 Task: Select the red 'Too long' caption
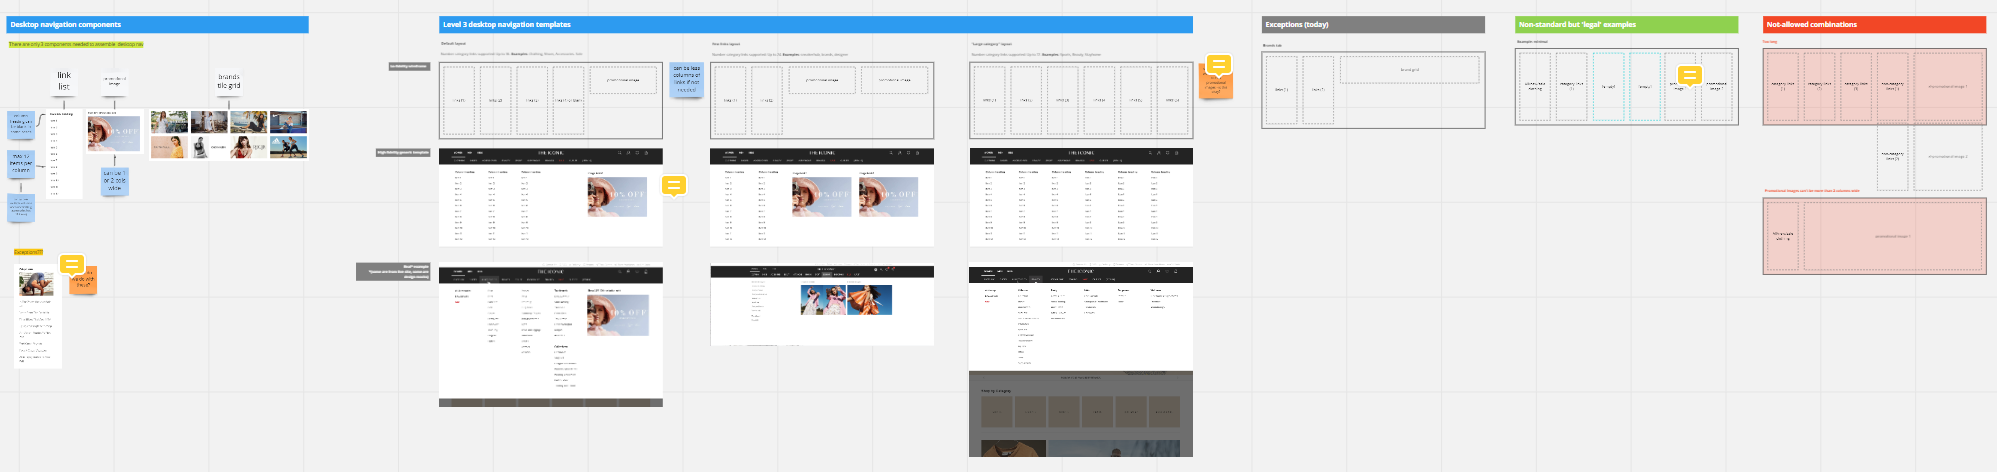click(x=1770, y=42)
